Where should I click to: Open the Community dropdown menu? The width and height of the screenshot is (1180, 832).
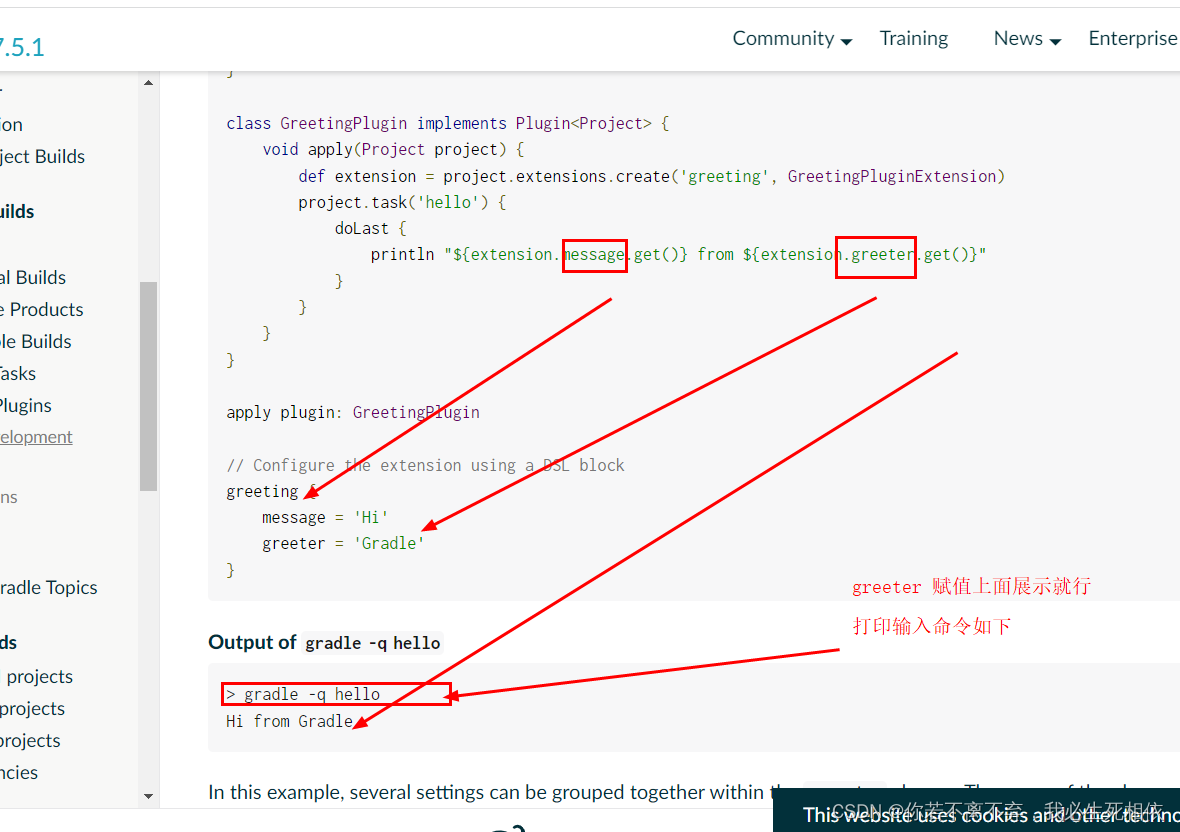pos(792,39)
